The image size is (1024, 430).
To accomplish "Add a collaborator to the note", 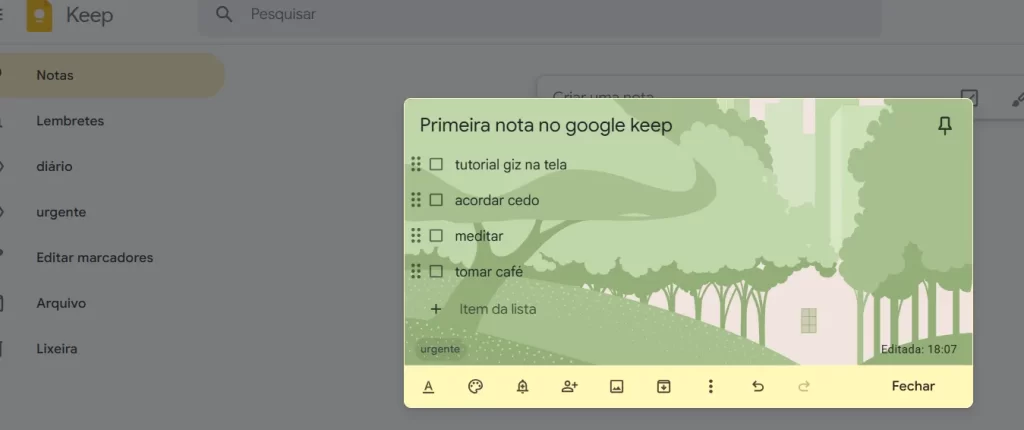I will [569, 387].
